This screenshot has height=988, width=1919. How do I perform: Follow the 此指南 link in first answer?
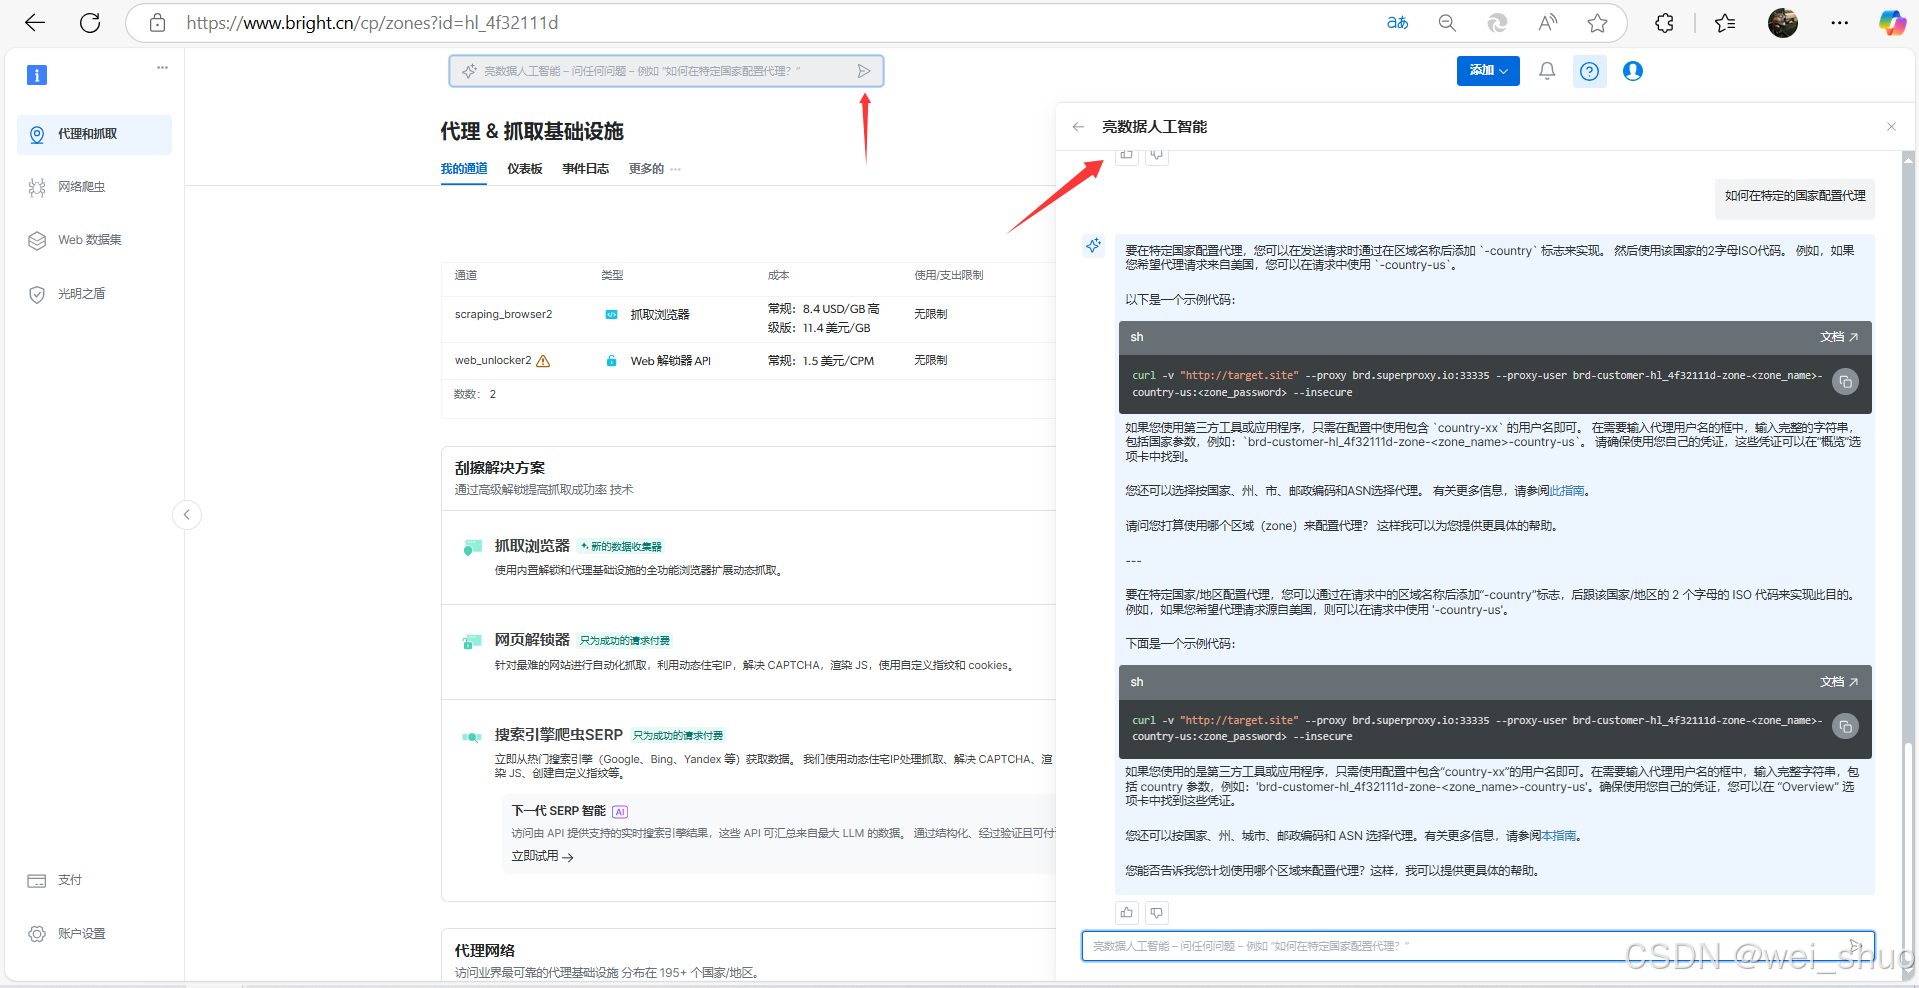click(1567, 491)
